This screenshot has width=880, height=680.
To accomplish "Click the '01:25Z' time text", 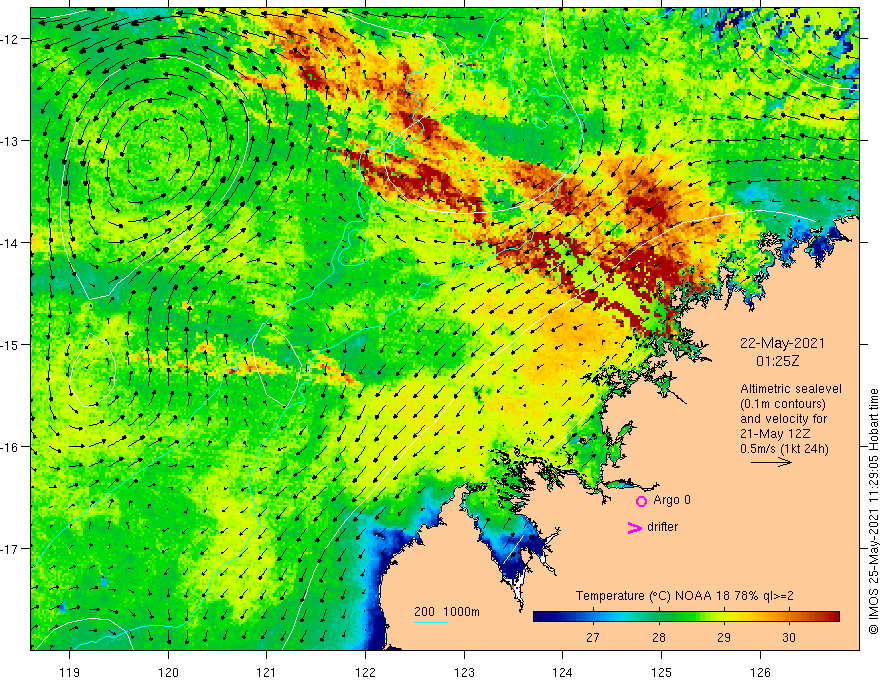I will 777,361.
